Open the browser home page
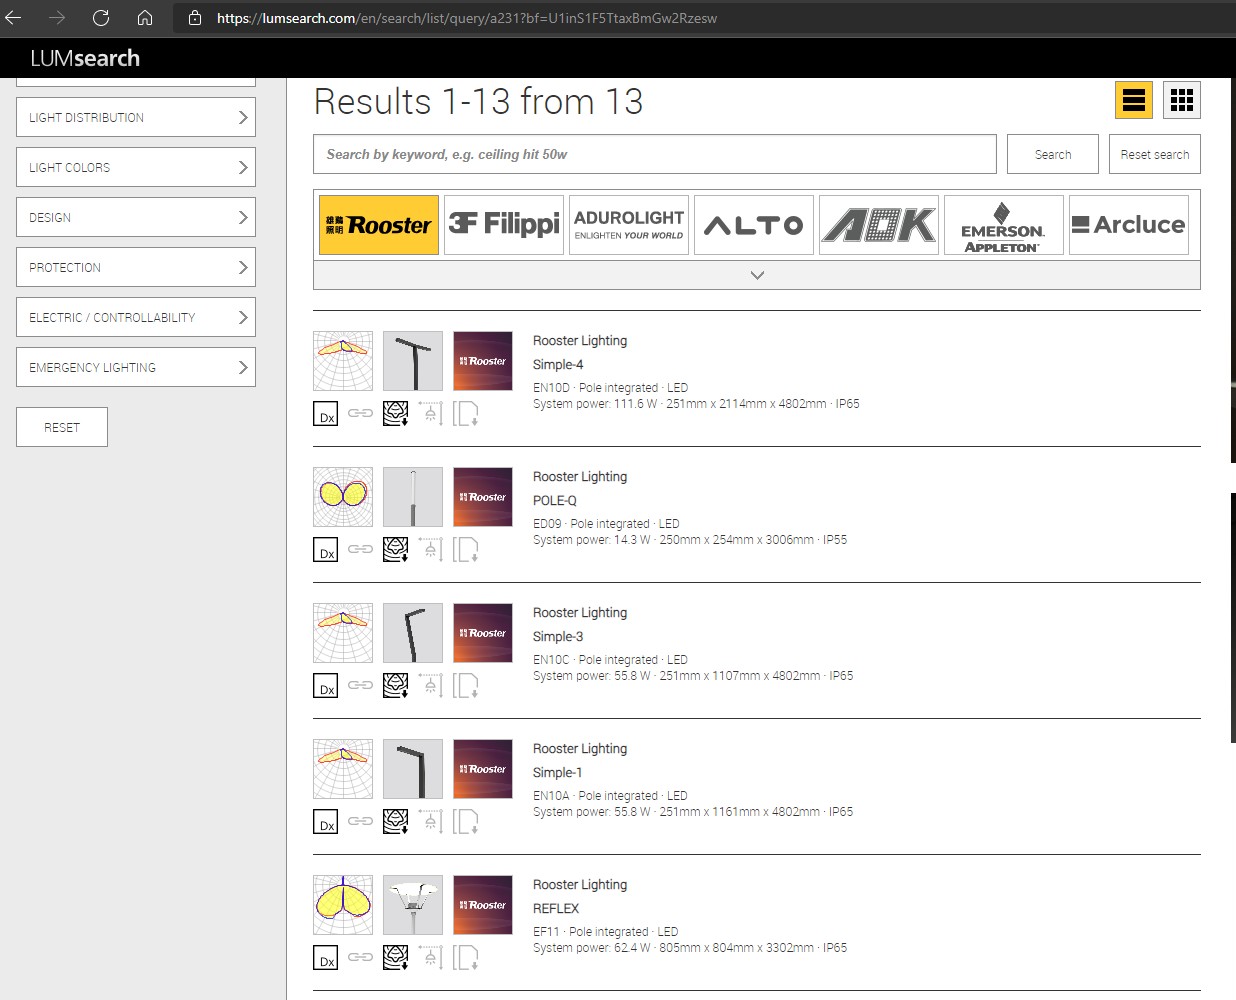1236x1000 pixels. pos(145,18)
